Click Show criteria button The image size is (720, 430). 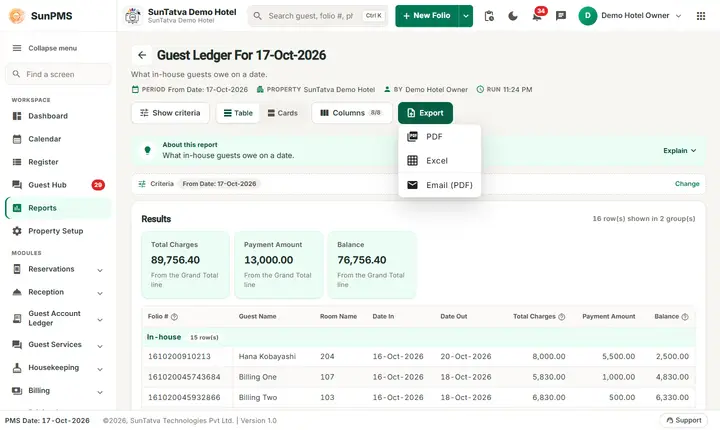(170, 113)
